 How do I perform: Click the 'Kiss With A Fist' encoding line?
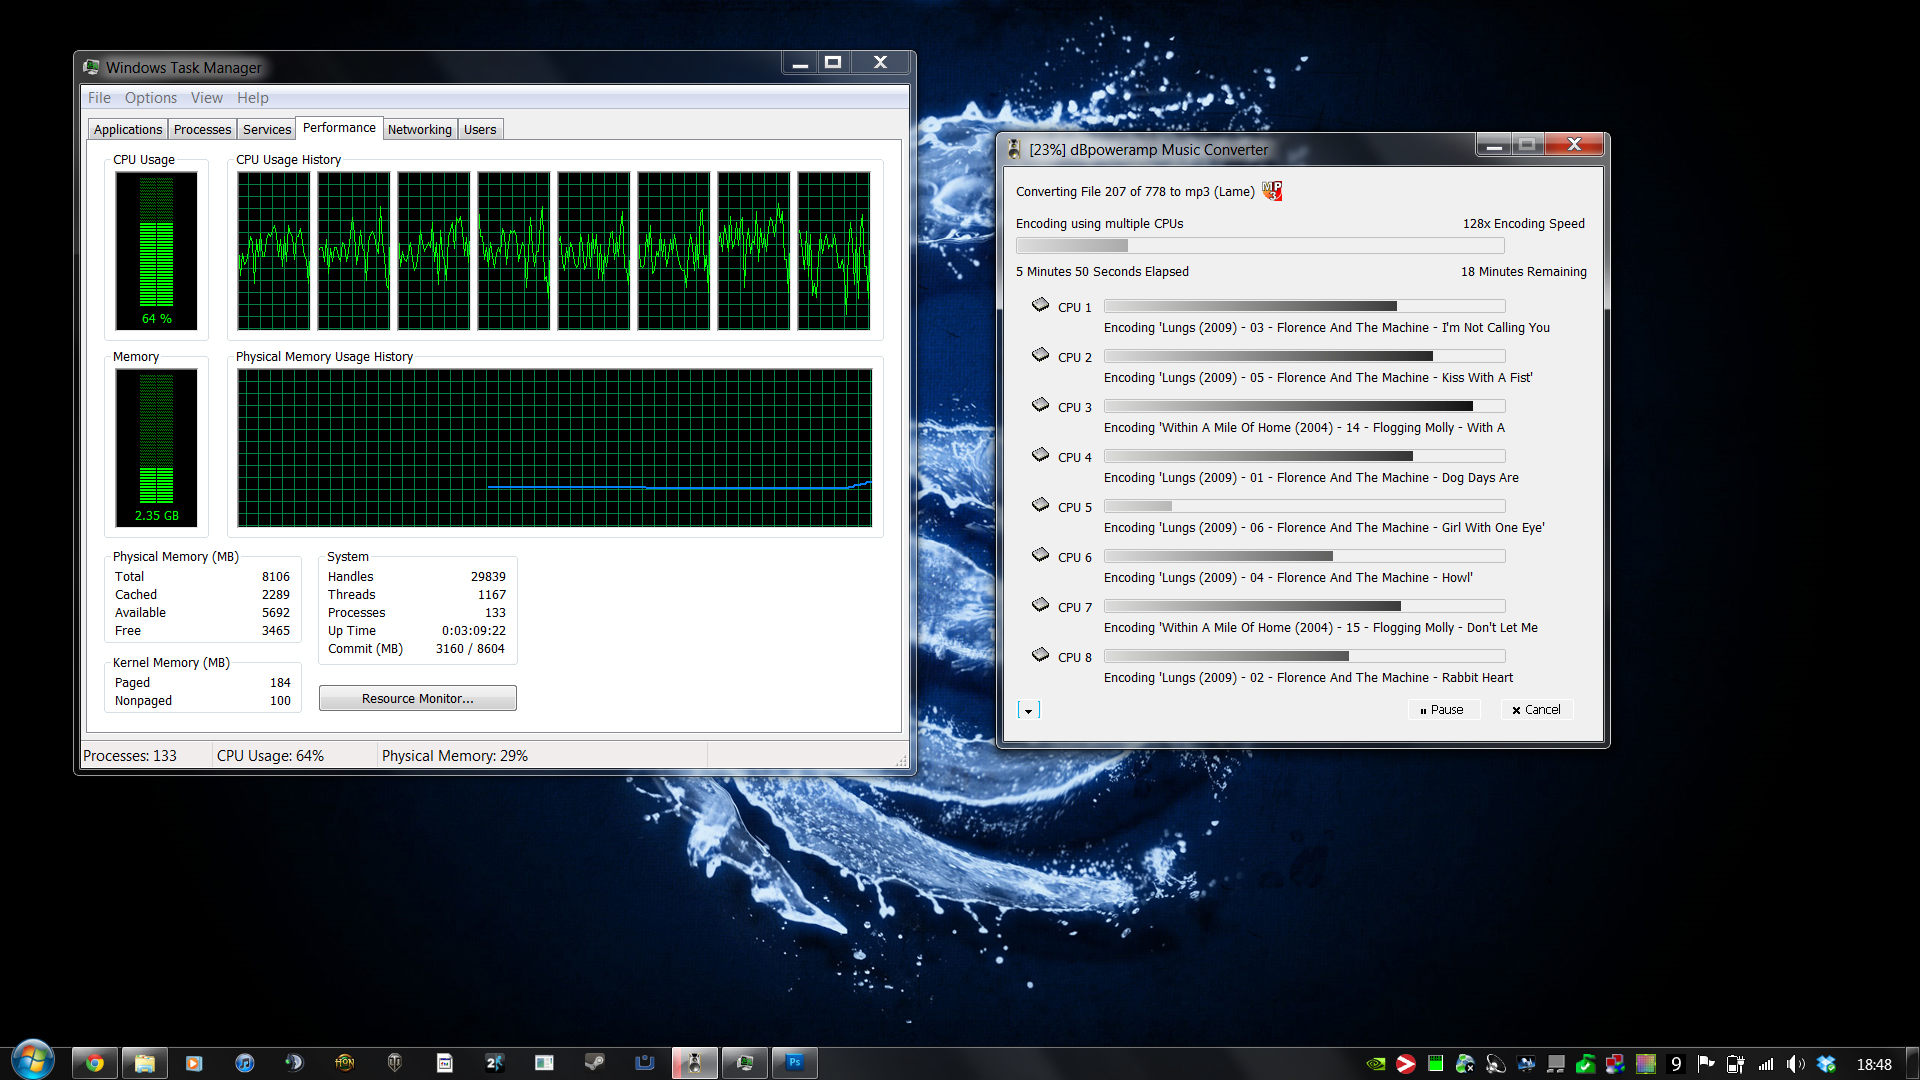(1318, 378)
